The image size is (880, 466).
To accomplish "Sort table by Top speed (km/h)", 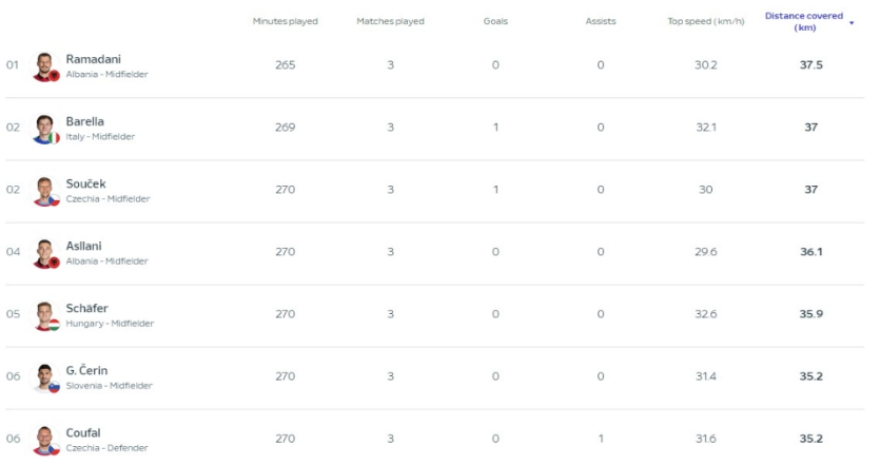I will click(705, 21).
